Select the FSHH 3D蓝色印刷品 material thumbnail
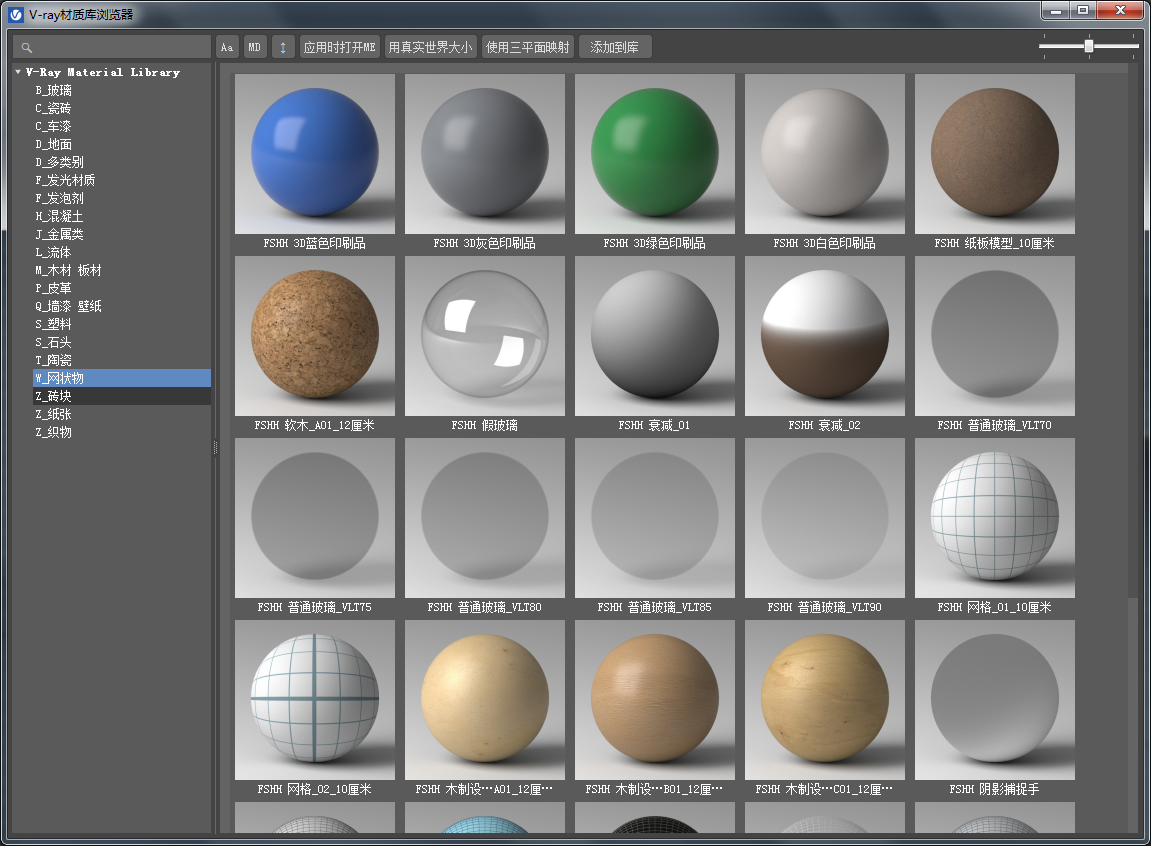Viewport: 1151px width, 846px height. pos(315,154)
